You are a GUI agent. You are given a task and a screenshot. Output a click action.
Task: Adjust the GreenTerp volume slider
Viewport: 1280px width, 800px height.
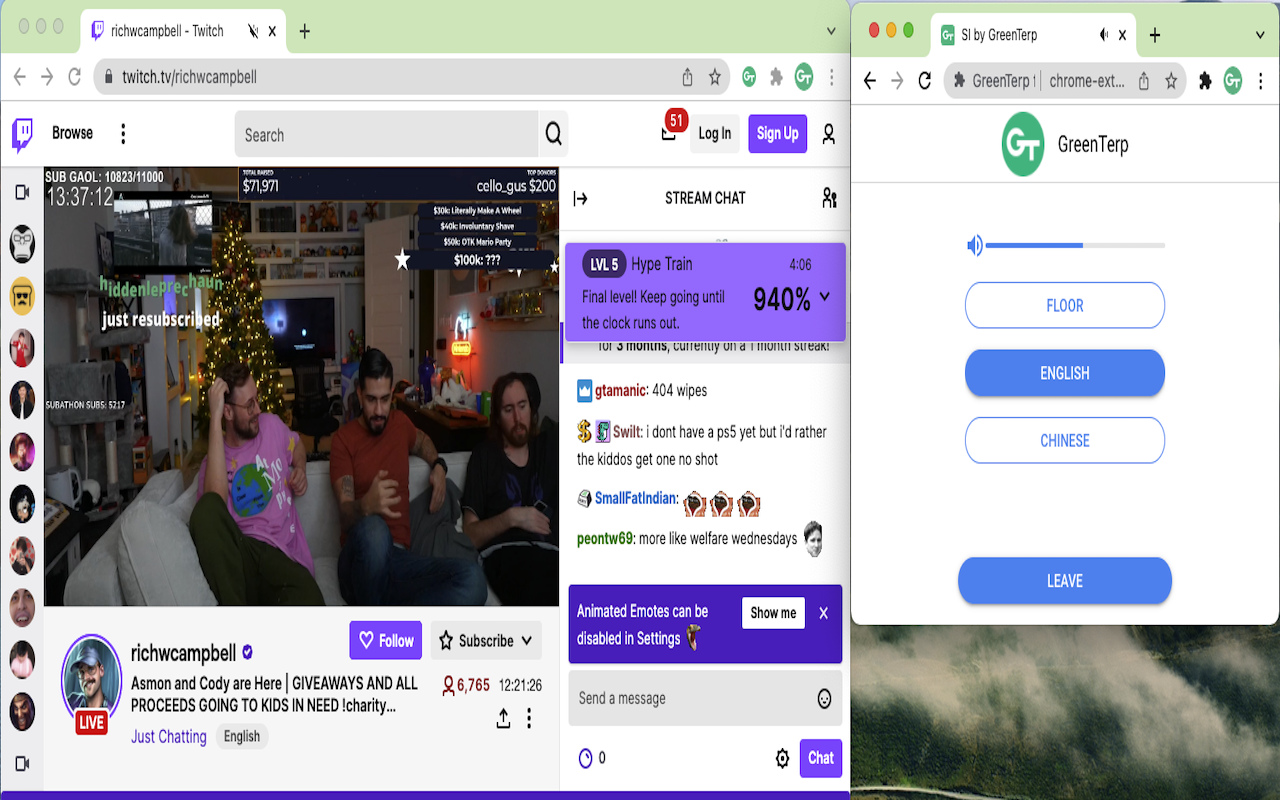1076,245
